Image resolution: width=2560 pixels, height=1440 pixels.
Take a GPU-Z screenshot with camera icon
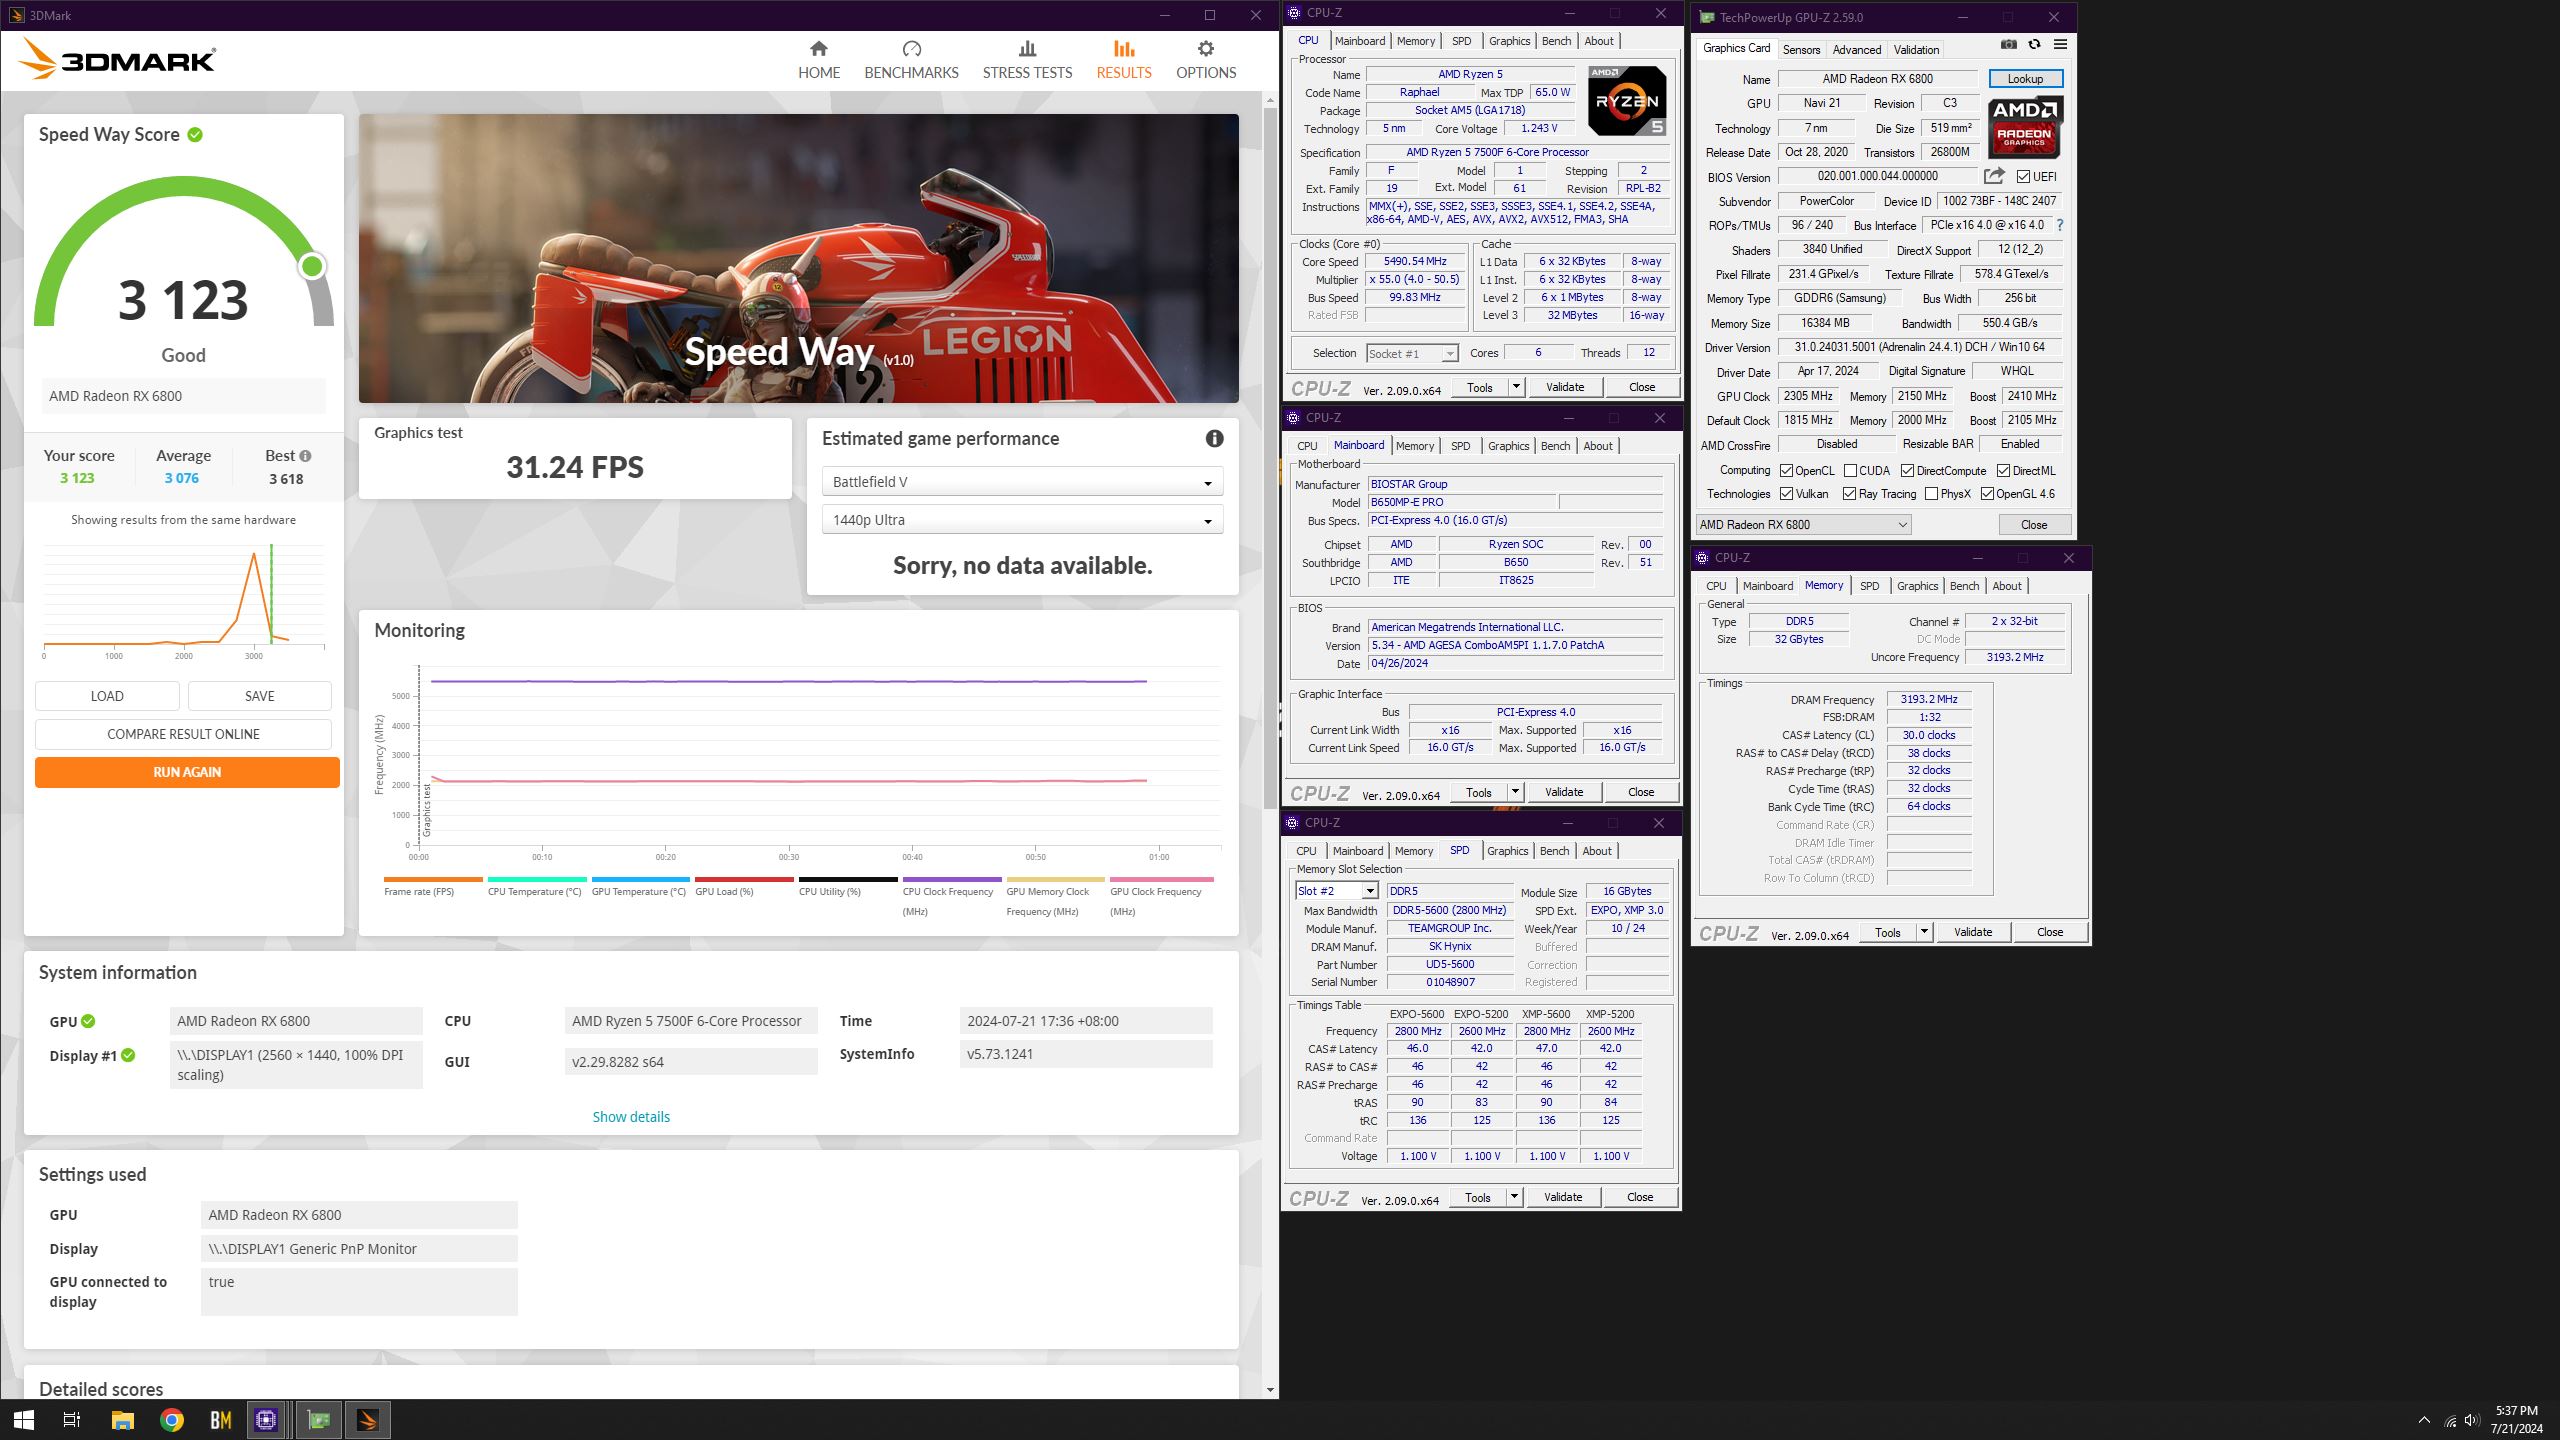pyautogui.click(x=2008, y=44)
